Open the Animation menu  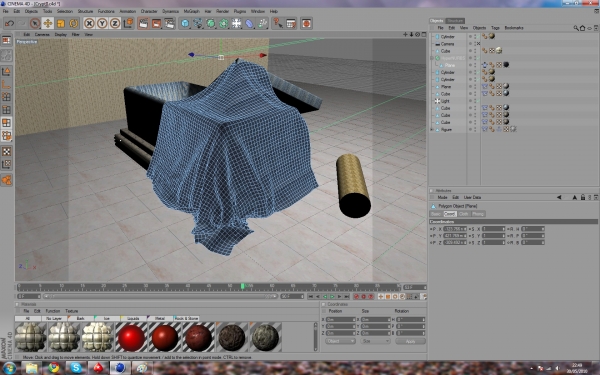[127, 11]
